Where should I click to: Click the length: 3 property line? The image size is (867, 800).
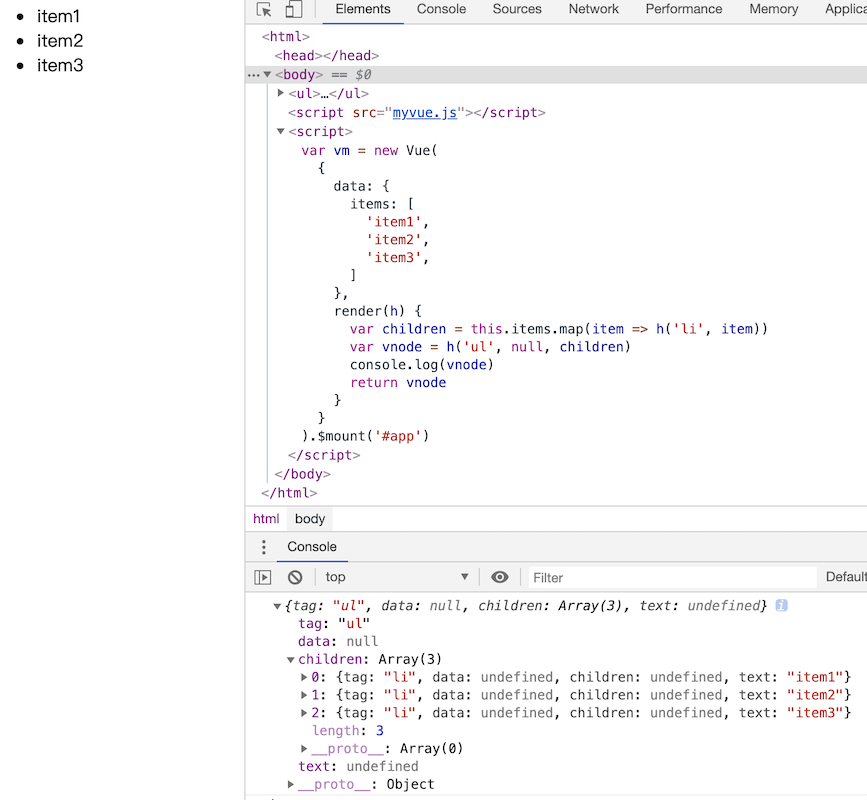pyautogui.click(x=348, y=730)
